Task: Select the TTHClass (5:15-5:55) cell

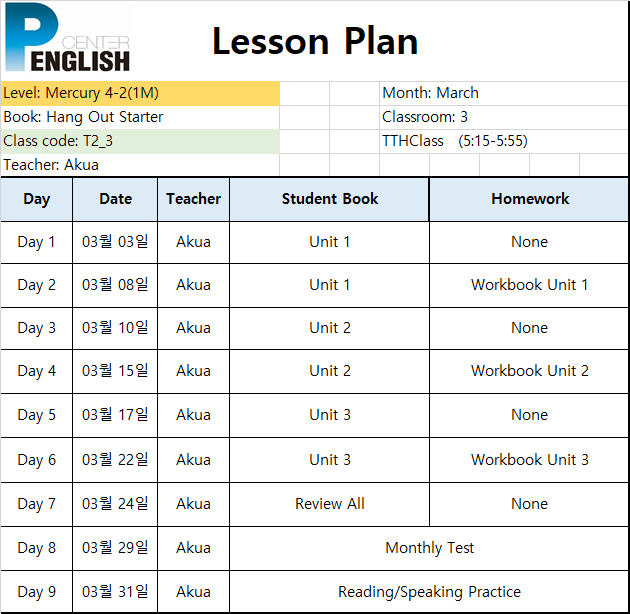Action: (x=504, y=141)
